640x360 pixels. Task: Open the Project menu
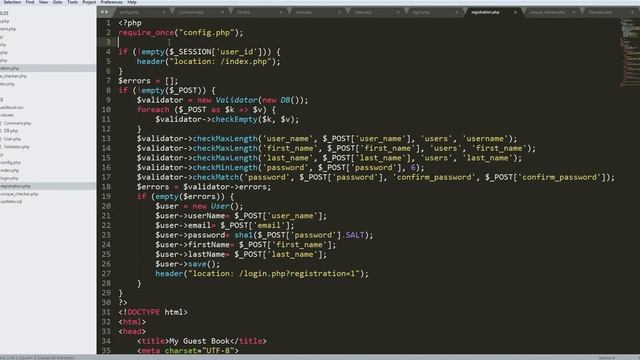pyautogui.click(x=89, y=2)
